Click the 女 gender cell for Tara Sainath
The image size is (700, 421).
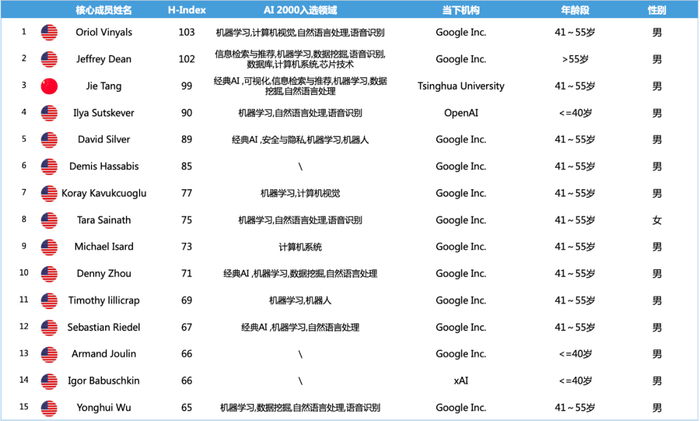(657, 220)
